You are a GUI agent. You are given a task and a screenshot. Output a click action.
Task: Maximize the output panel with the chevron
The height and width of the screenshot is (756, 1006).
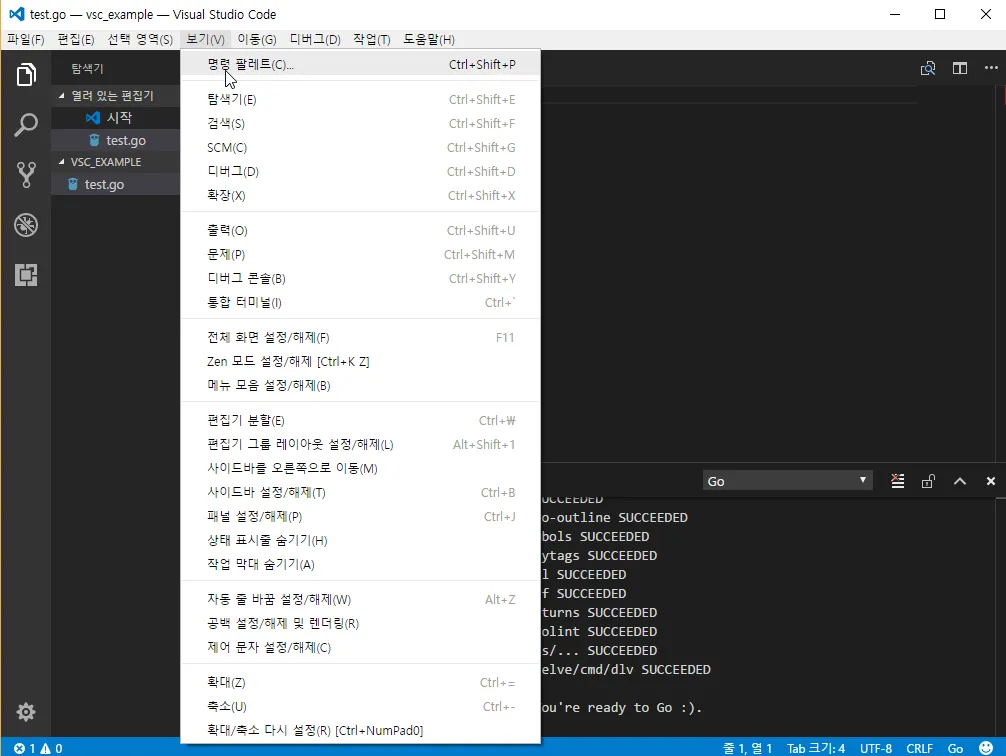(x=960, y=481)
